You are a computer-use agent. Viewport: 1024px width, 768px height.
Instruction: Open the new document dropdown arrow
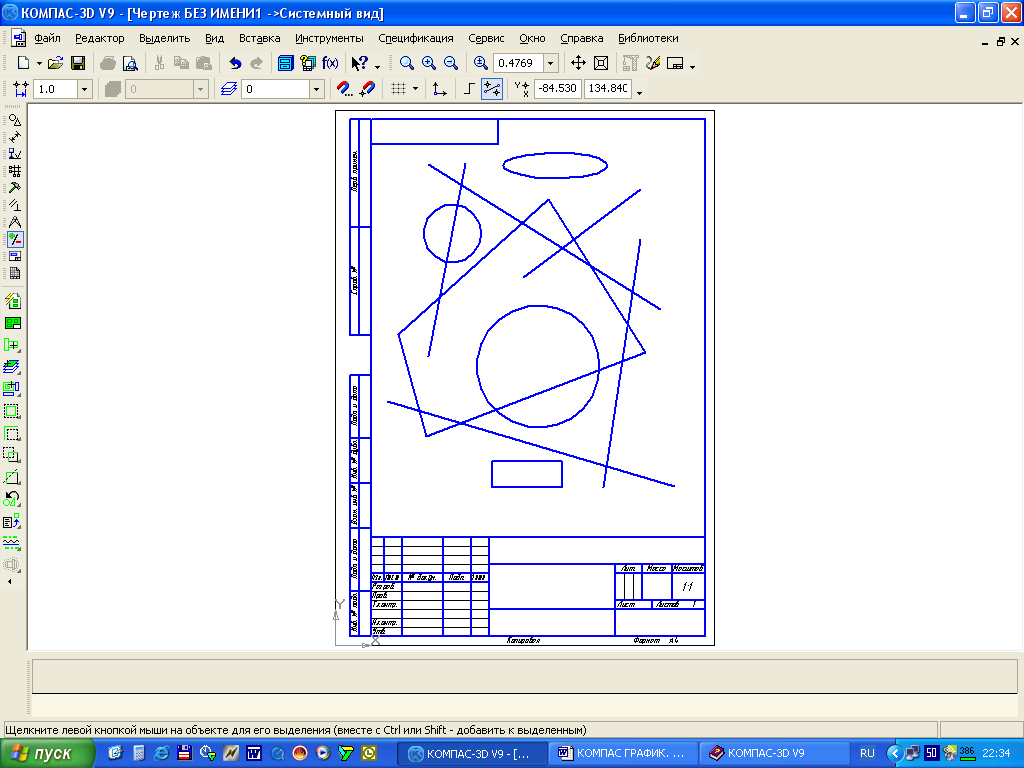tap(39, 63)
